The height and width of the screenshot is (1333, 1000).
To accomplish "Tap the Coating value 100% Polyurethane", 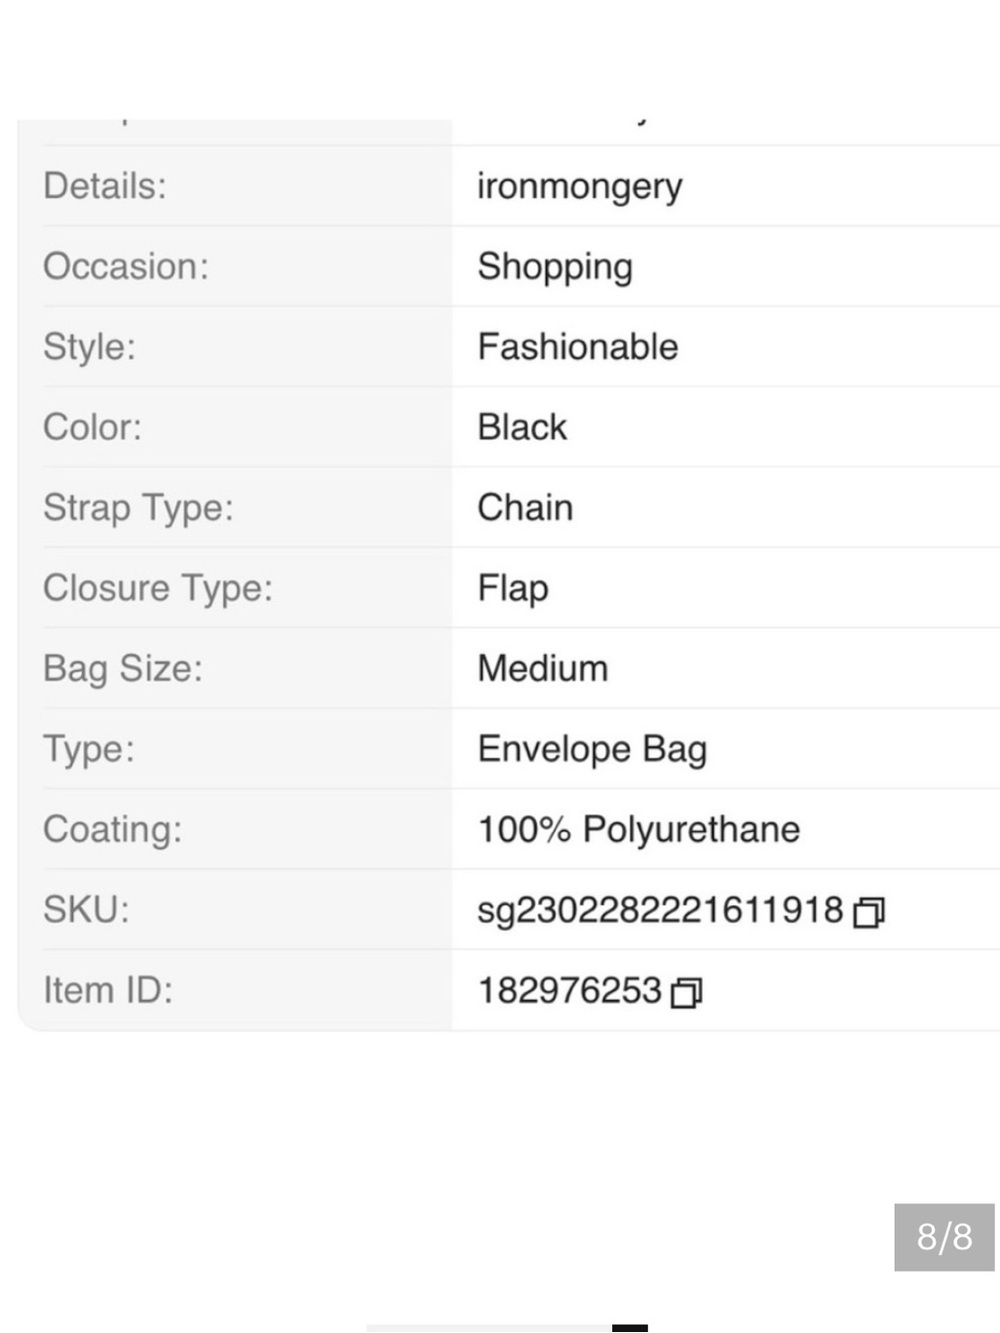I will 638,829.
